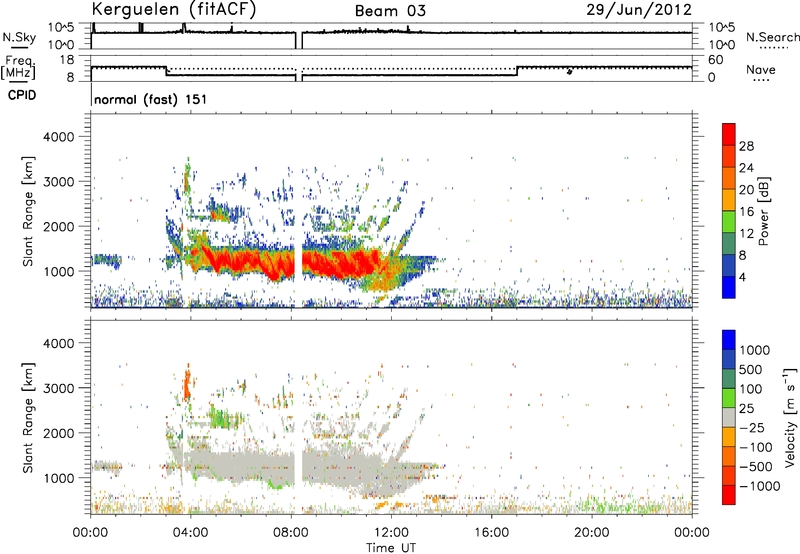Pick the gray −25 to 25 velocity color segment
Screen dimensions: 800x554
pos(729,418)
